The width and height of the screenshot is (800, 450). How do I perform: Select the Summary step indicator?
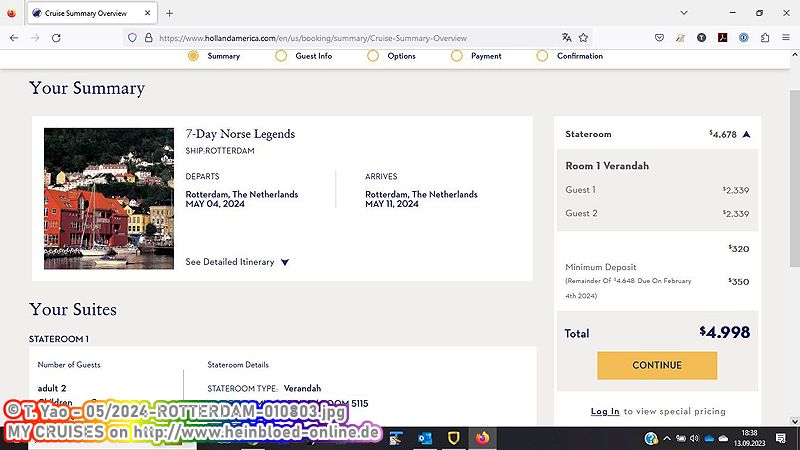pyautogui.click(x=193, y=56)
